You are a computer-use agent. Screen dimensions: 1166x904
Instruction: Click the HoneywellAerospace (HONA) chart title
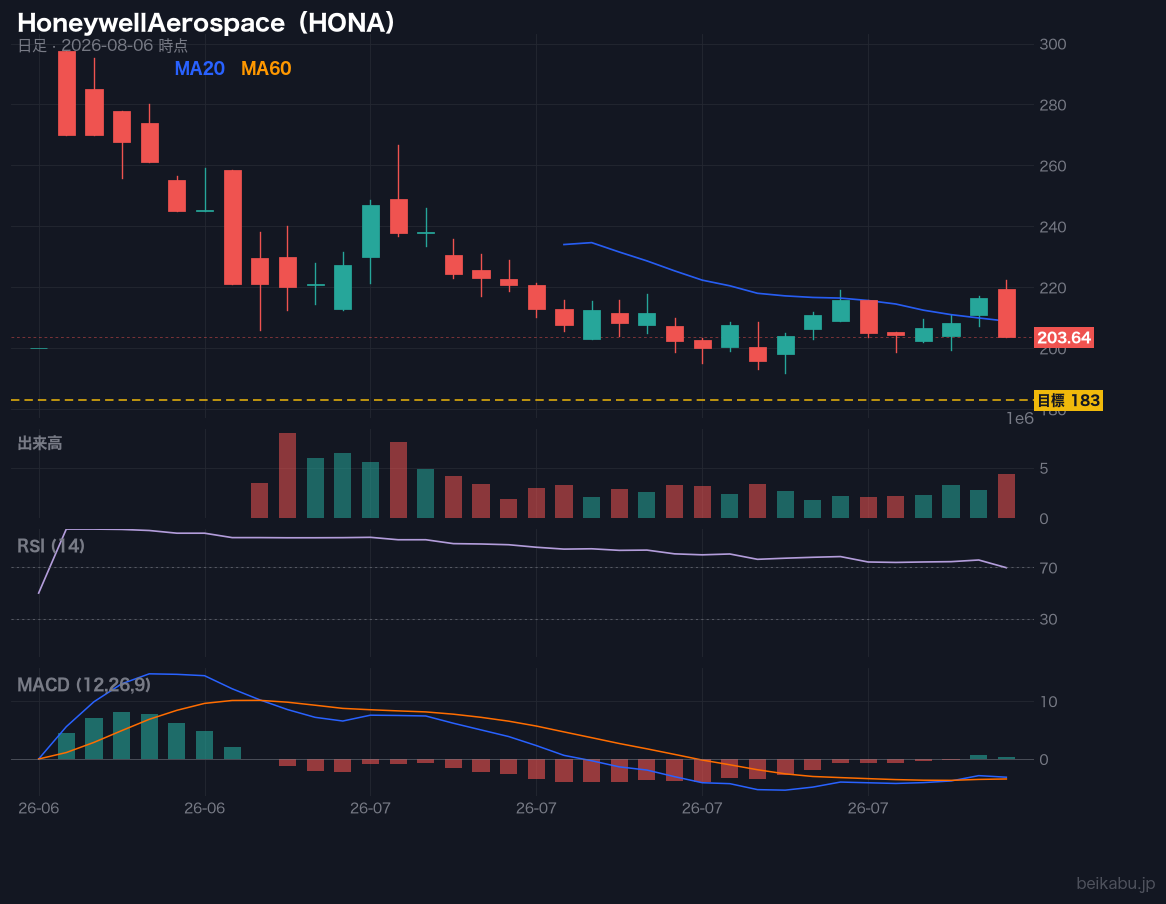(206, 22)
